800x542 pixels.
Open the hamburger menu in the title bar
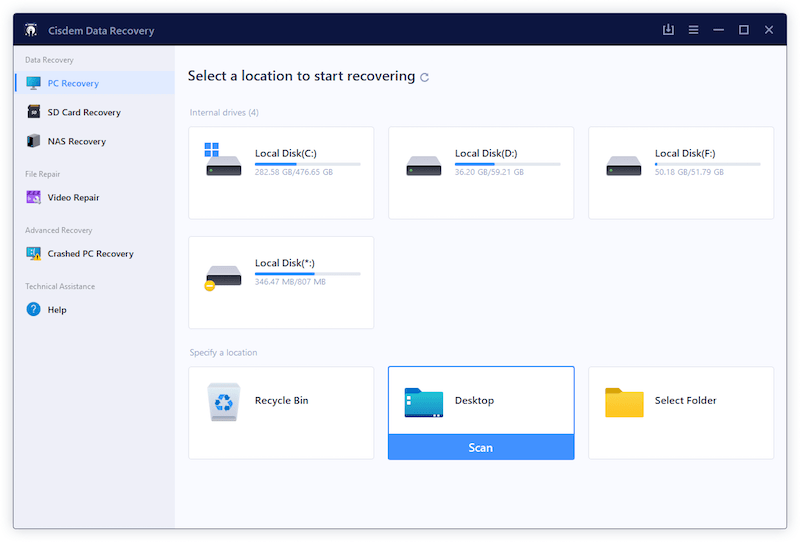pyautogui.click(x=693, y=30)
